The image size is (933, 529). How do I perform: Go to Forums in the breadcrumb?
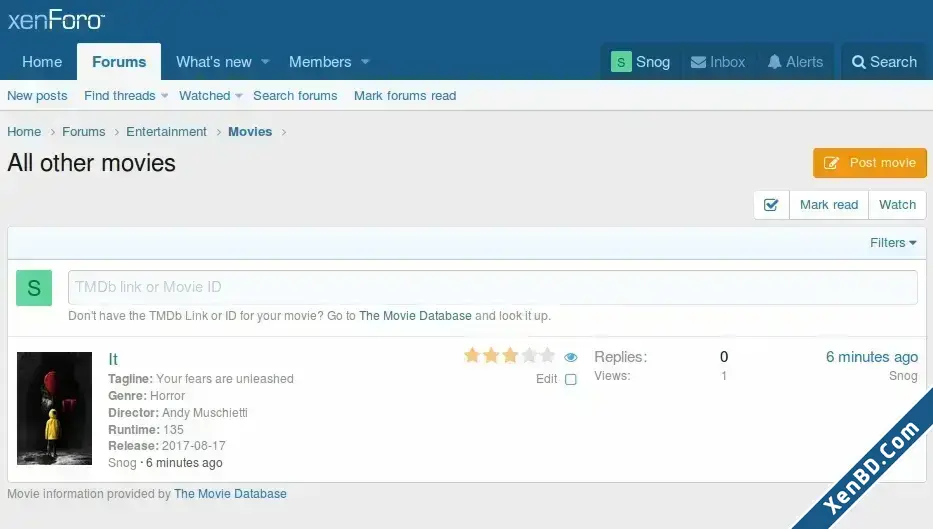(84, 132)
